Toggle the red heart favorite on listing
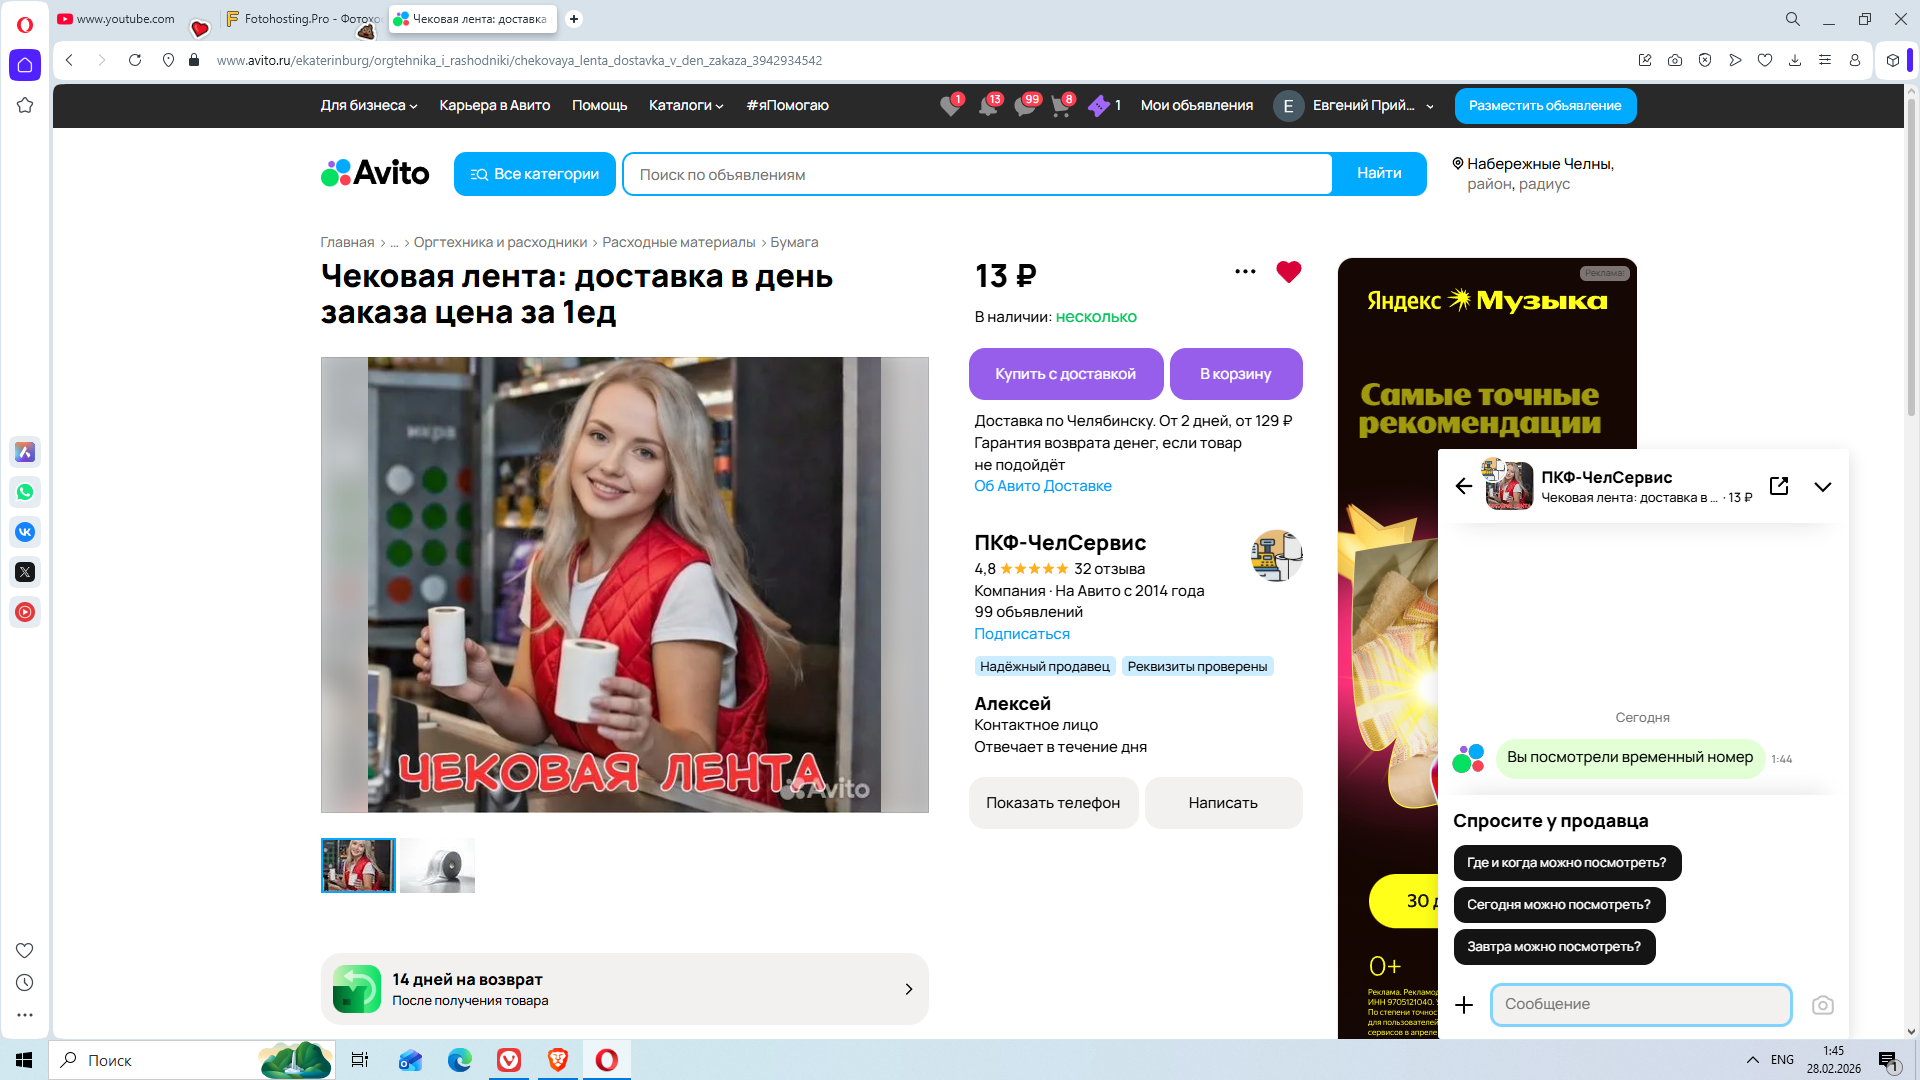This screenshot has height=1080, width=1920. point(1288,272)
